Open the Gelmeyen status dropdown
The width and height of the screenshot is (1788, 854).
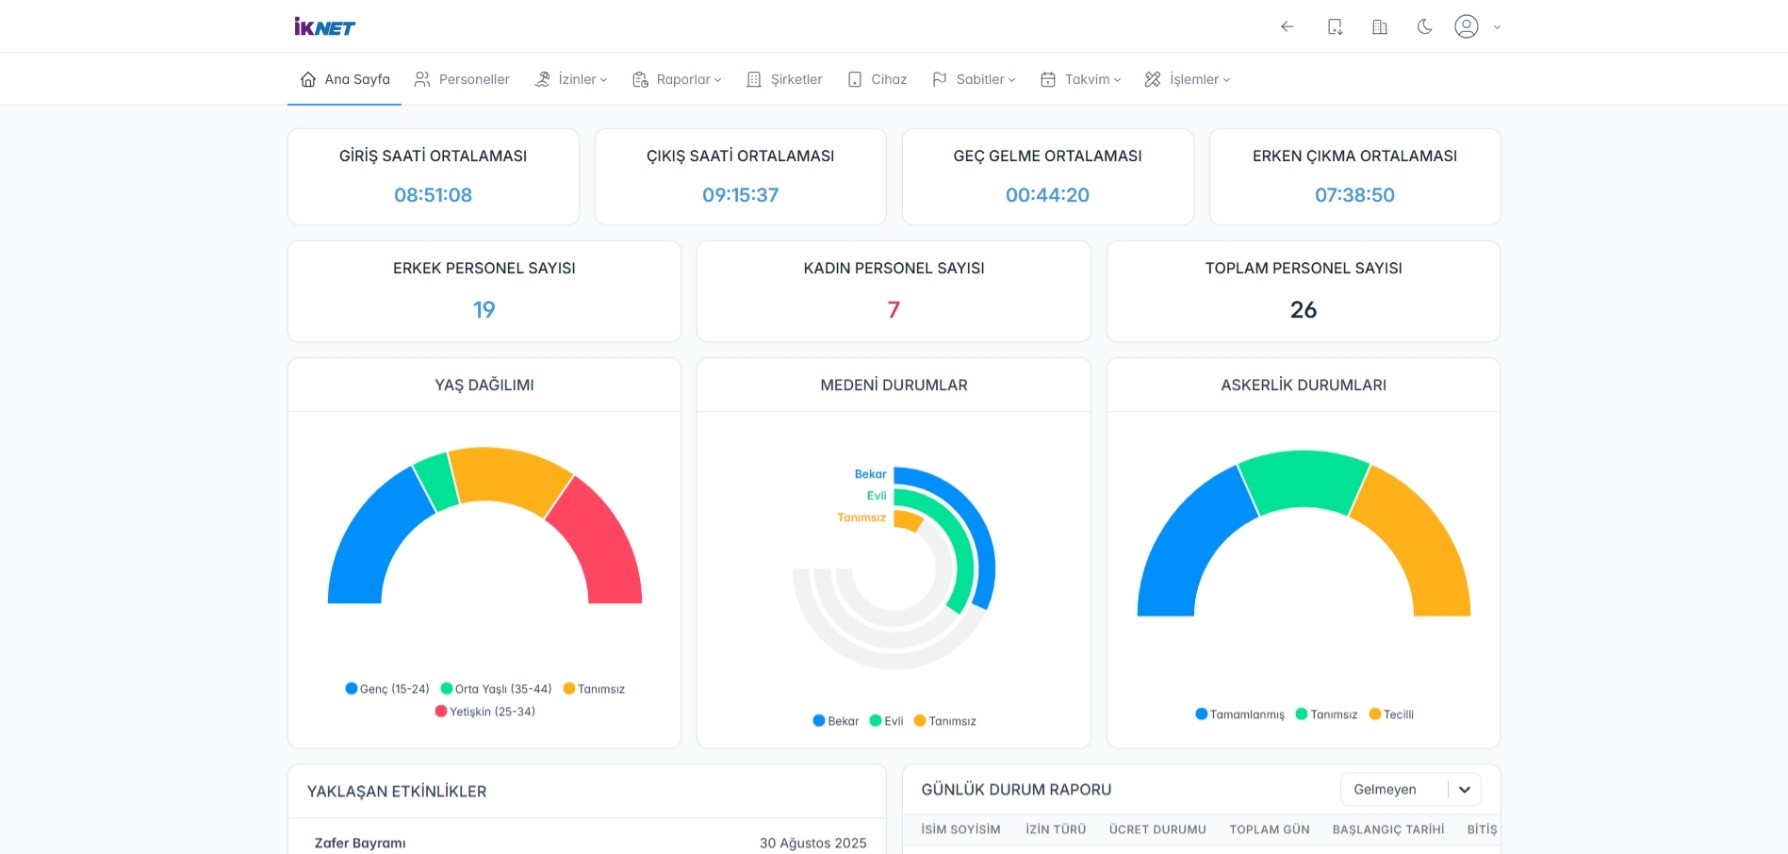pyautogui.click(x=1409, y=790)
